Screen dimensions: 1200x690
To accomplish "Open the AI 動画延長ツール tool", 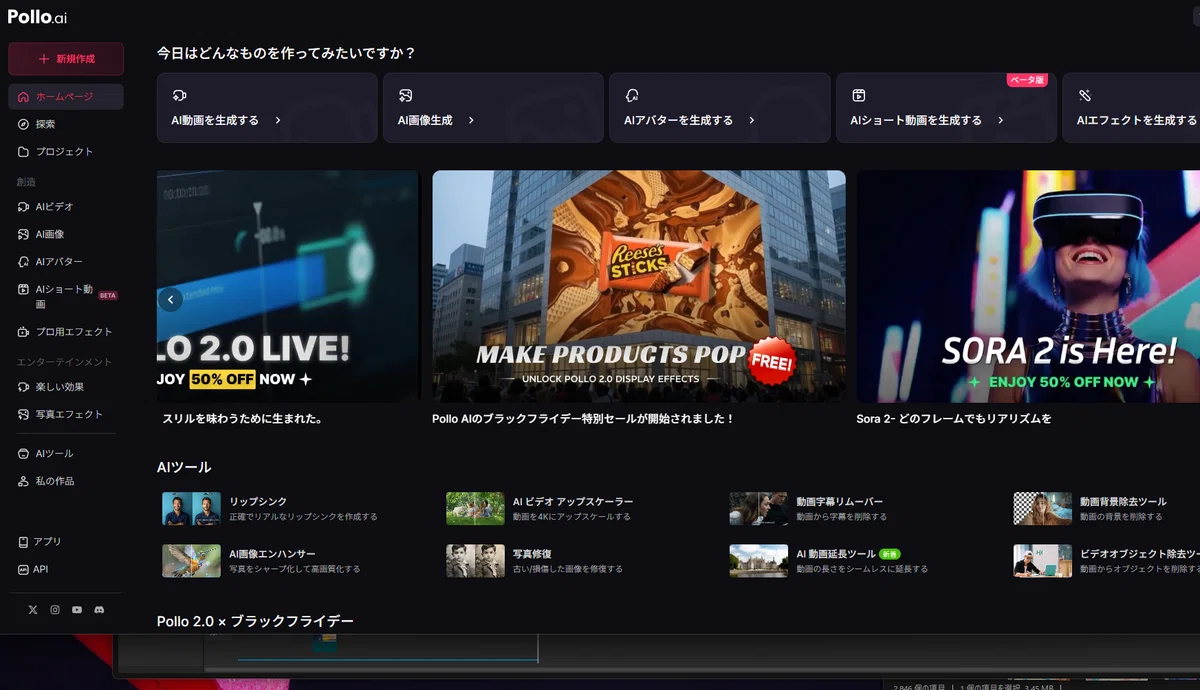I will point(829,560).
